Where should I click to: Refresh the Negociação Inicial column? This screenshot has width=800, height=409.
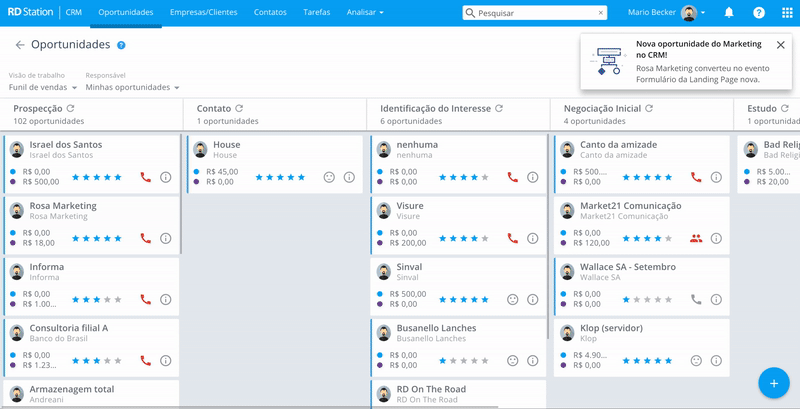pyautogui.click(x=649, y=108)
